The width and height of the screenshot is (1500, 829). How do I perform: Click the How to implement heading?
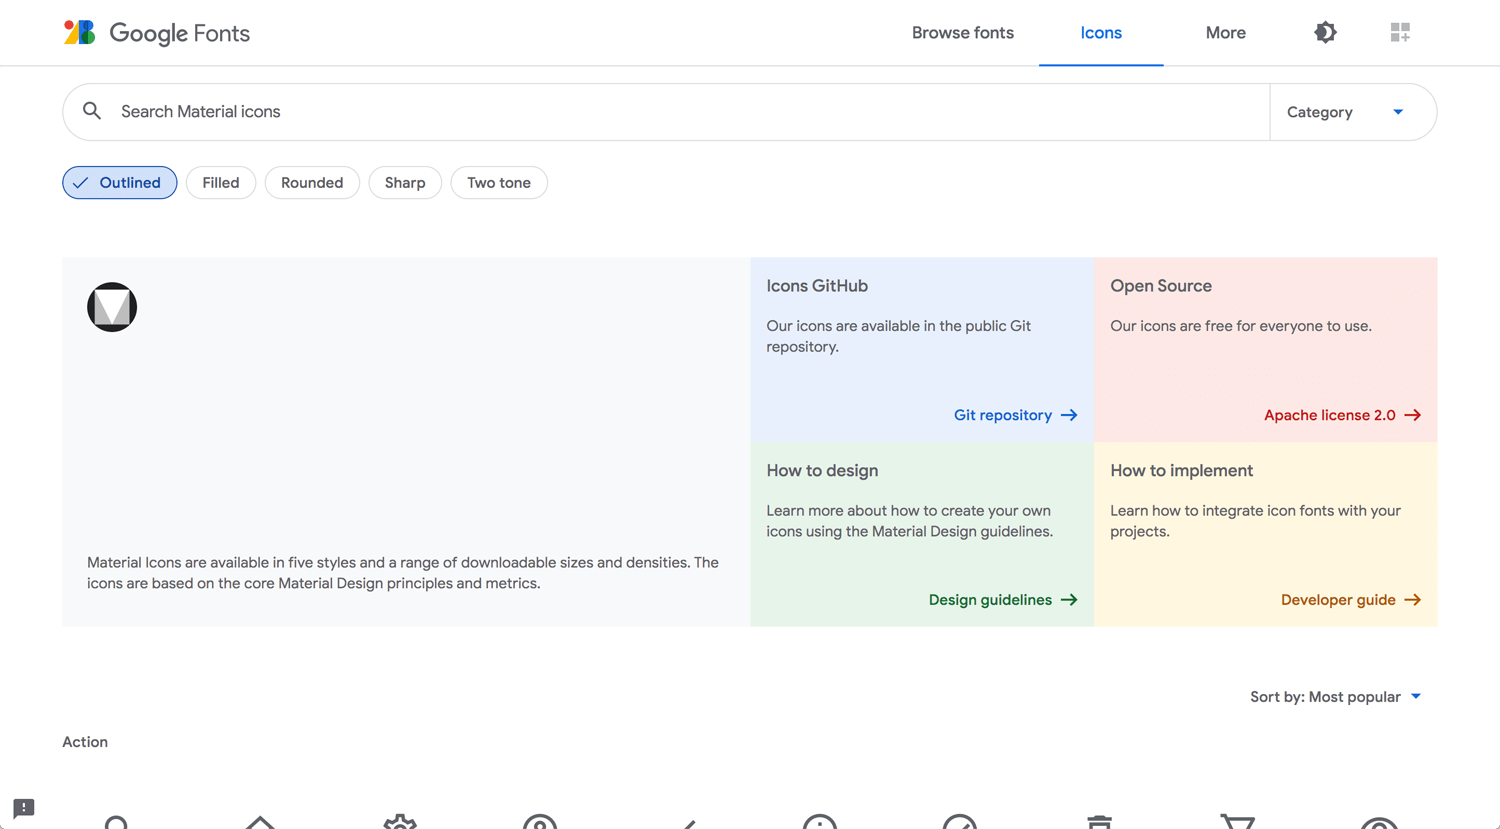1181,471
